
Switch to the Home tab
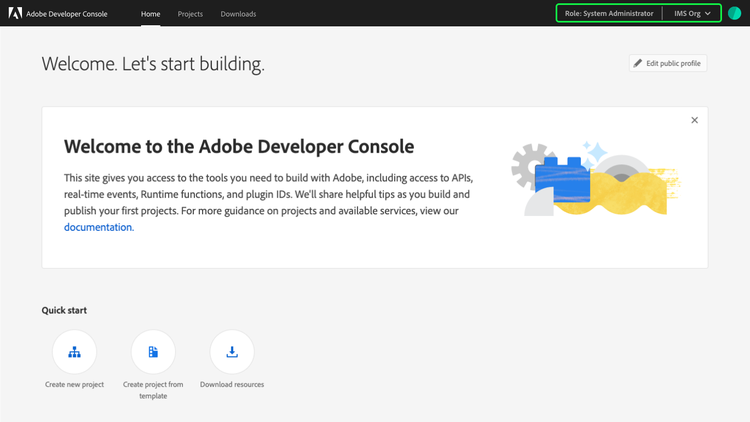click(150, 14)
